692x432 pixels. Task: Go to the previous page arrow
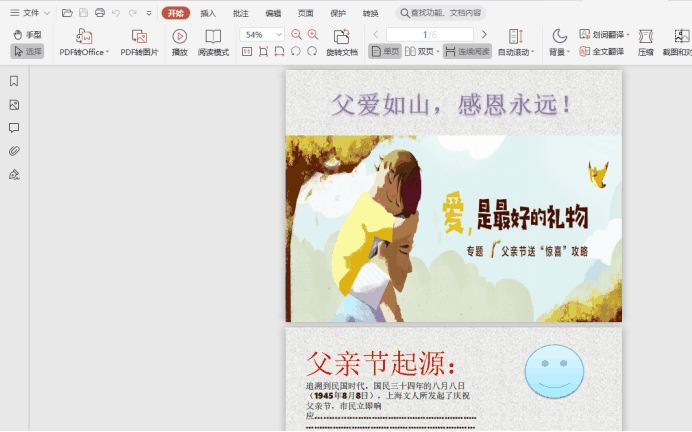(376, 34)
